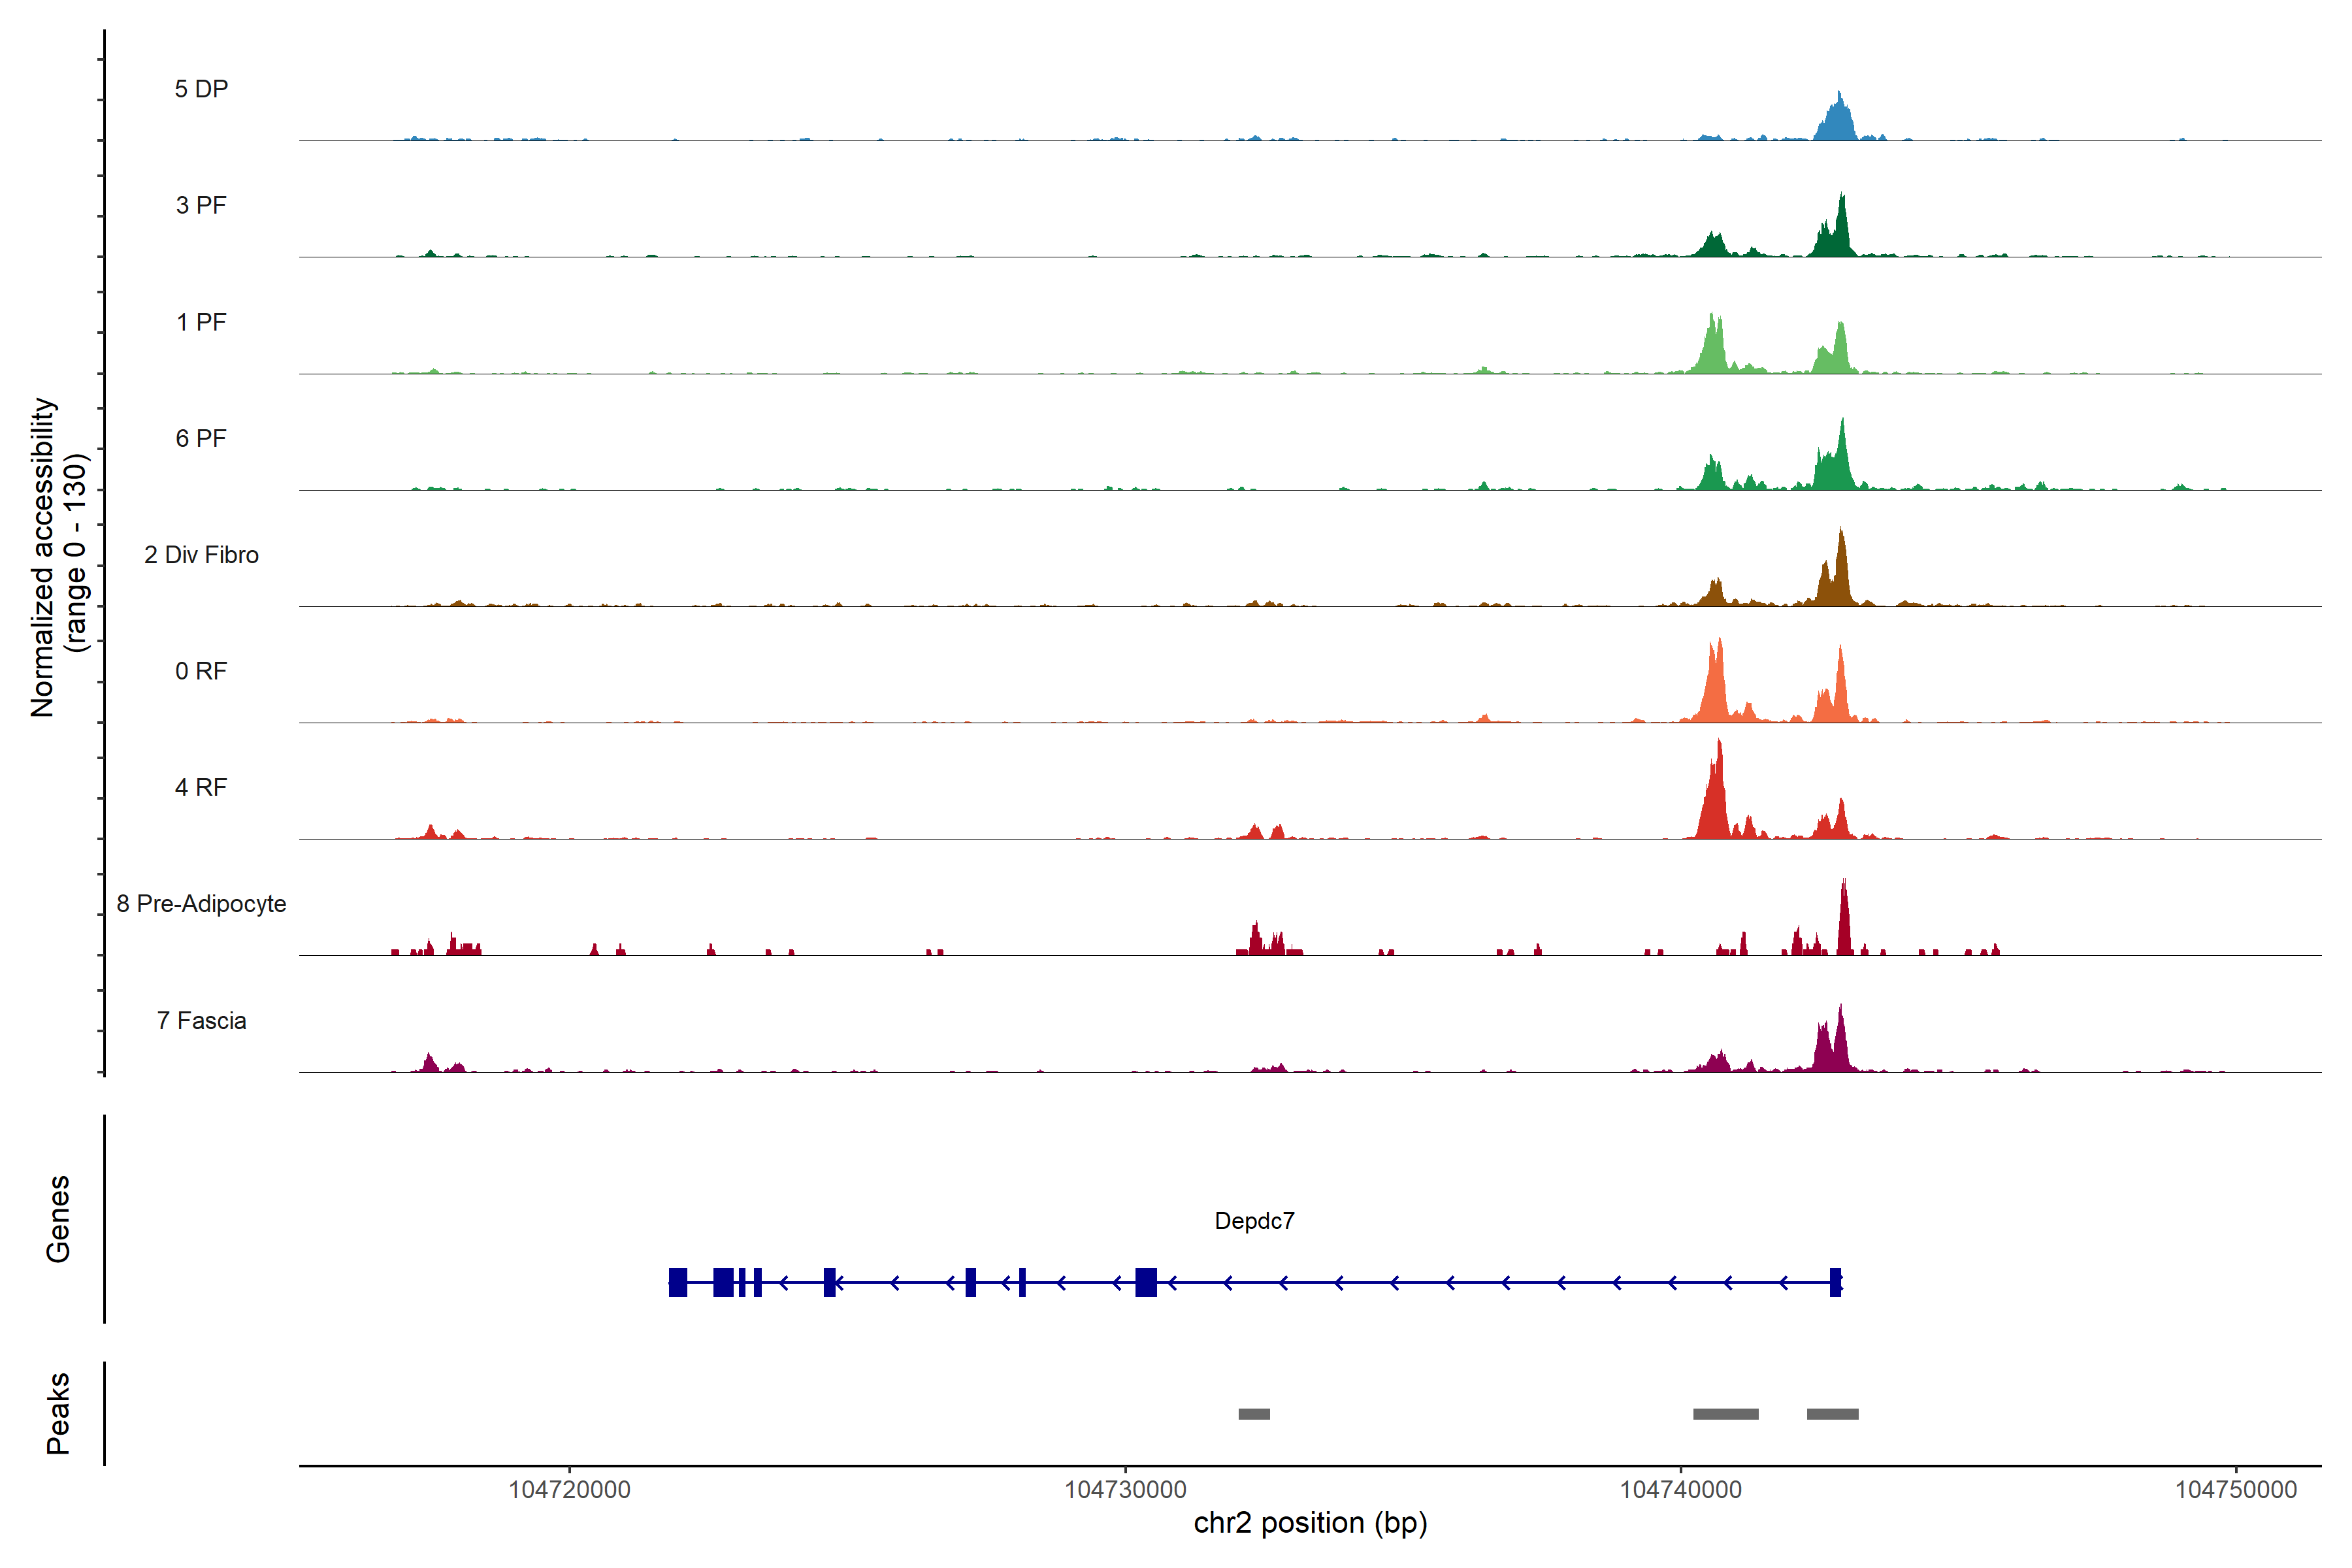Click the Genes panel label
Image resolution: width=2352 pixels, height=1568 pixels.
[58, 1219]
